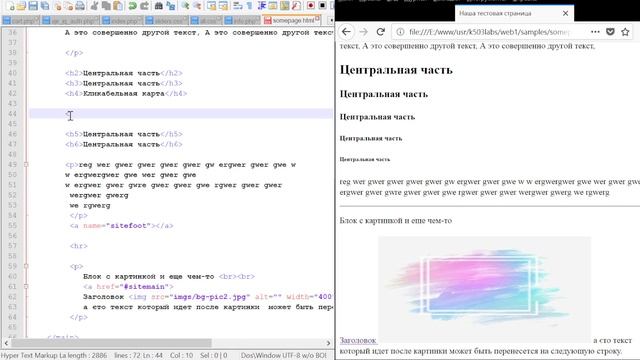Select the browser tab 'Наша тестовая страница'
The width and height of the screenshot is (640, 360).
pyautogui.click(x=514, y=13)
